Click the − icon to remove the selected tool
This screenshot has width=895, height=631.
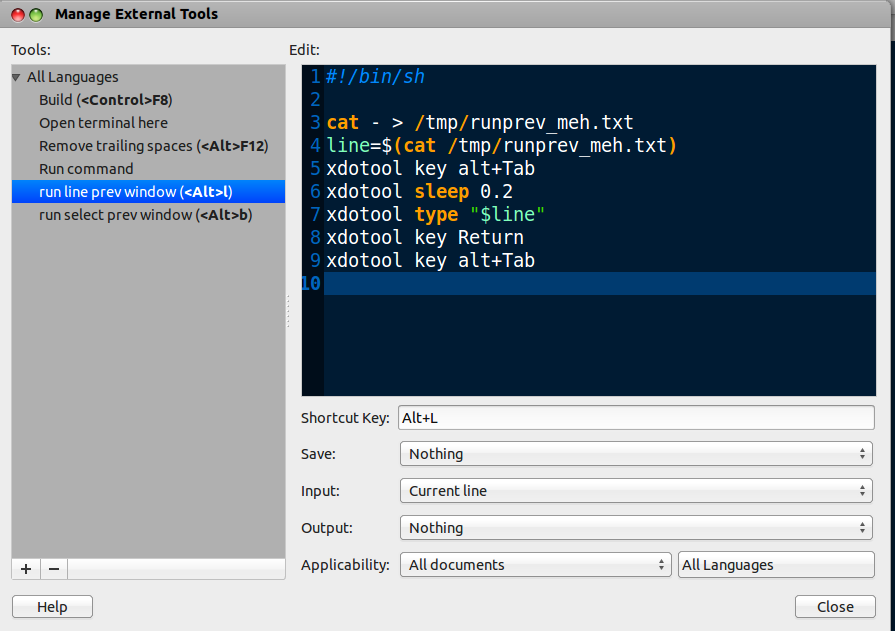tap(53, 569)
